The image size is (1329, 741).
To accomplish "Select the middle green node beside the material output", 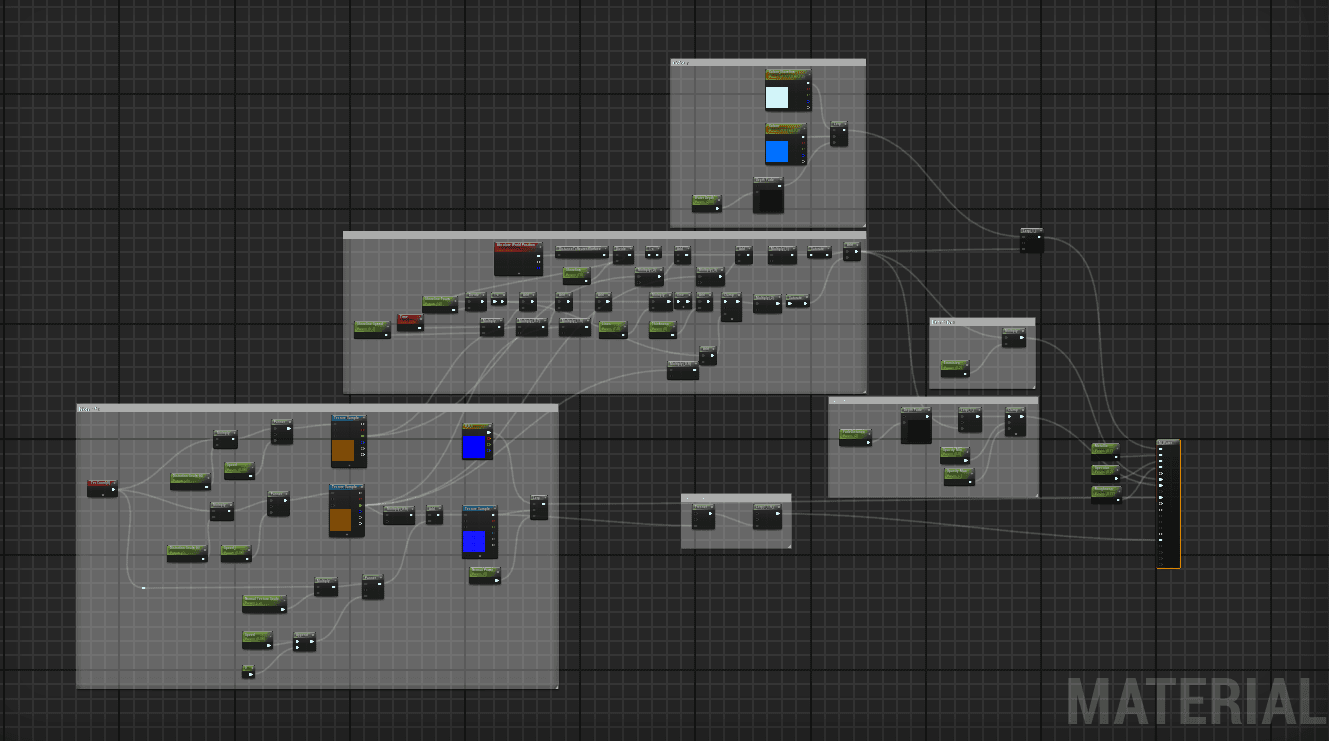I will click(x=1105, y=472).
